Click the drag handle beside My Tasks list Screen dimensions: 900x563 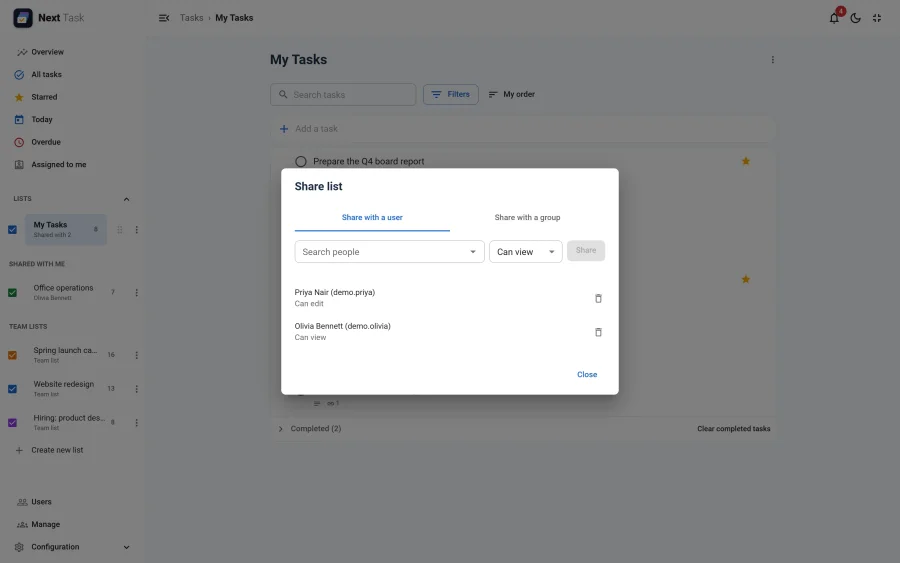pos(120,230)
